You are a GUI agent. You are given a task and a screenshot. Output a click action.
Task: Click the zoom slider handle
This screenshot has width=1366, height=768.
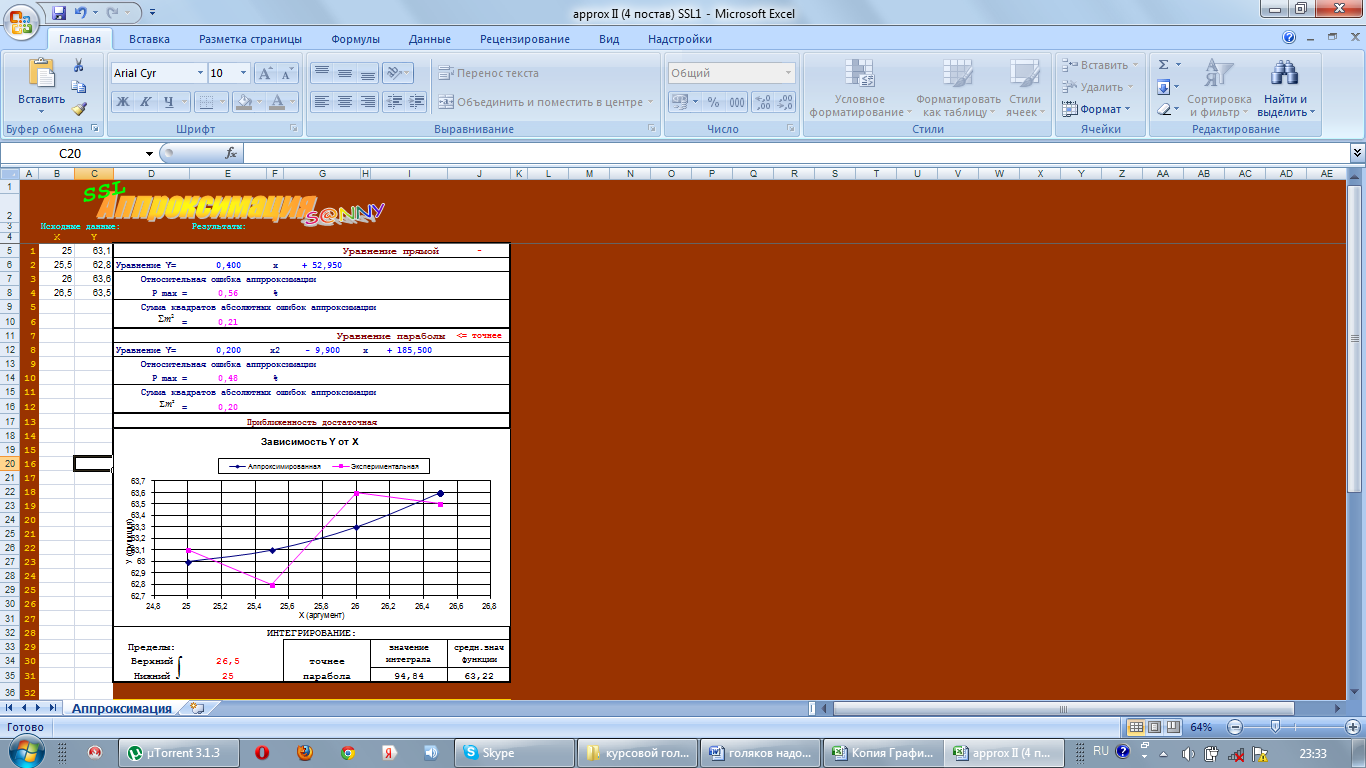click(1273, 727)
